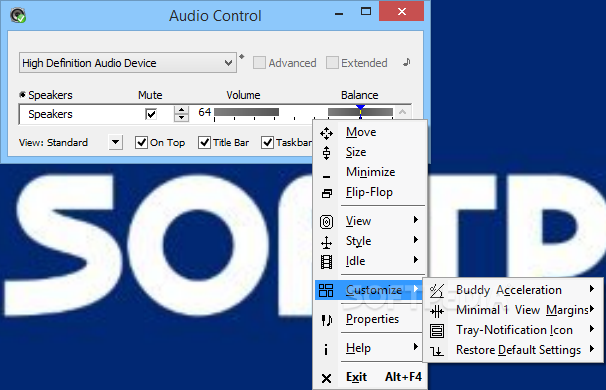Image resolution: width=606 pixels, height=390 pixels.
Task: Click the Speakers Volume slider bar
Action: (x=247, y=112)
